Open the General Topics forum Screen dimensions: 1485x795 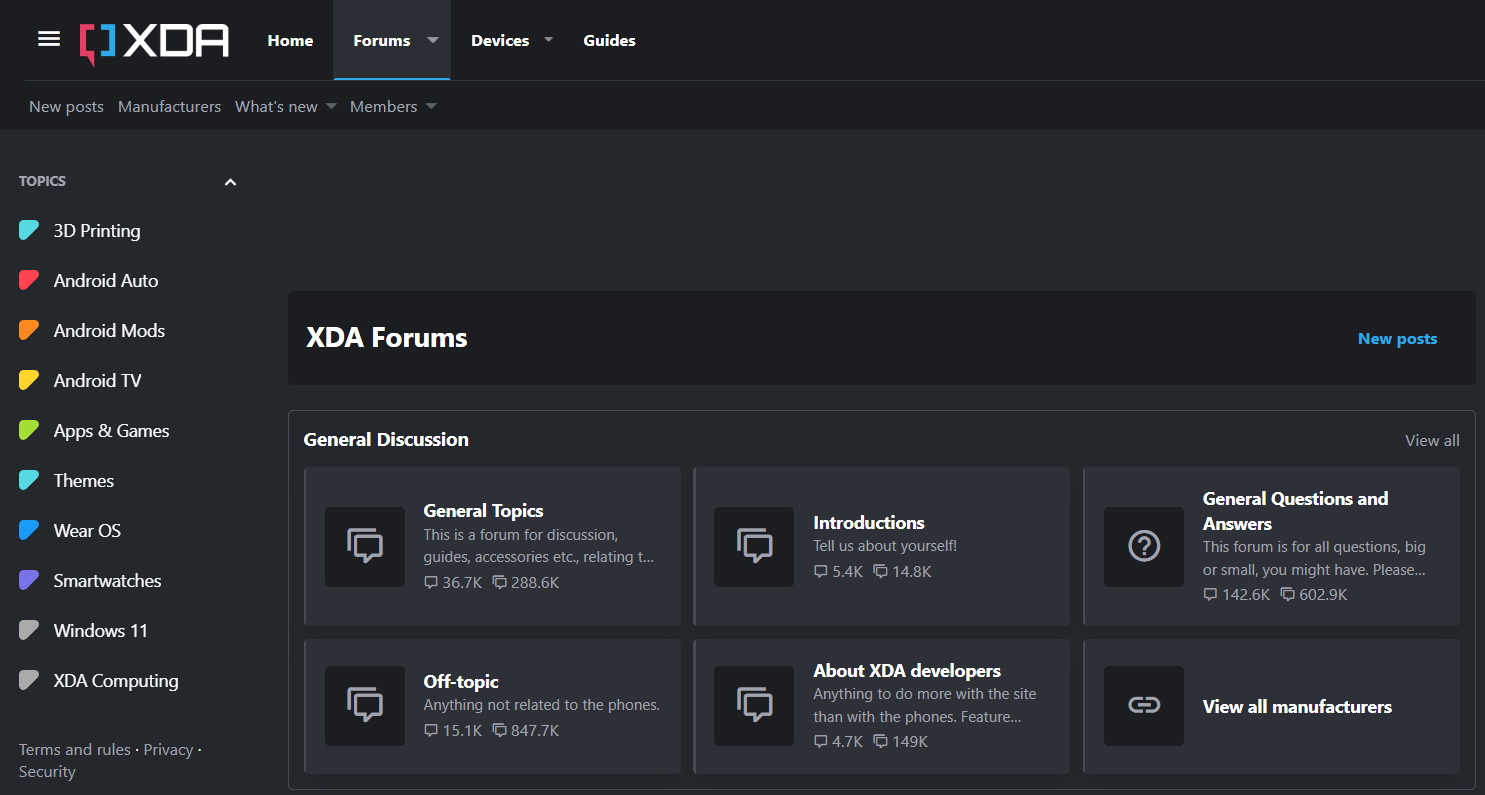[x=483, y=511]
